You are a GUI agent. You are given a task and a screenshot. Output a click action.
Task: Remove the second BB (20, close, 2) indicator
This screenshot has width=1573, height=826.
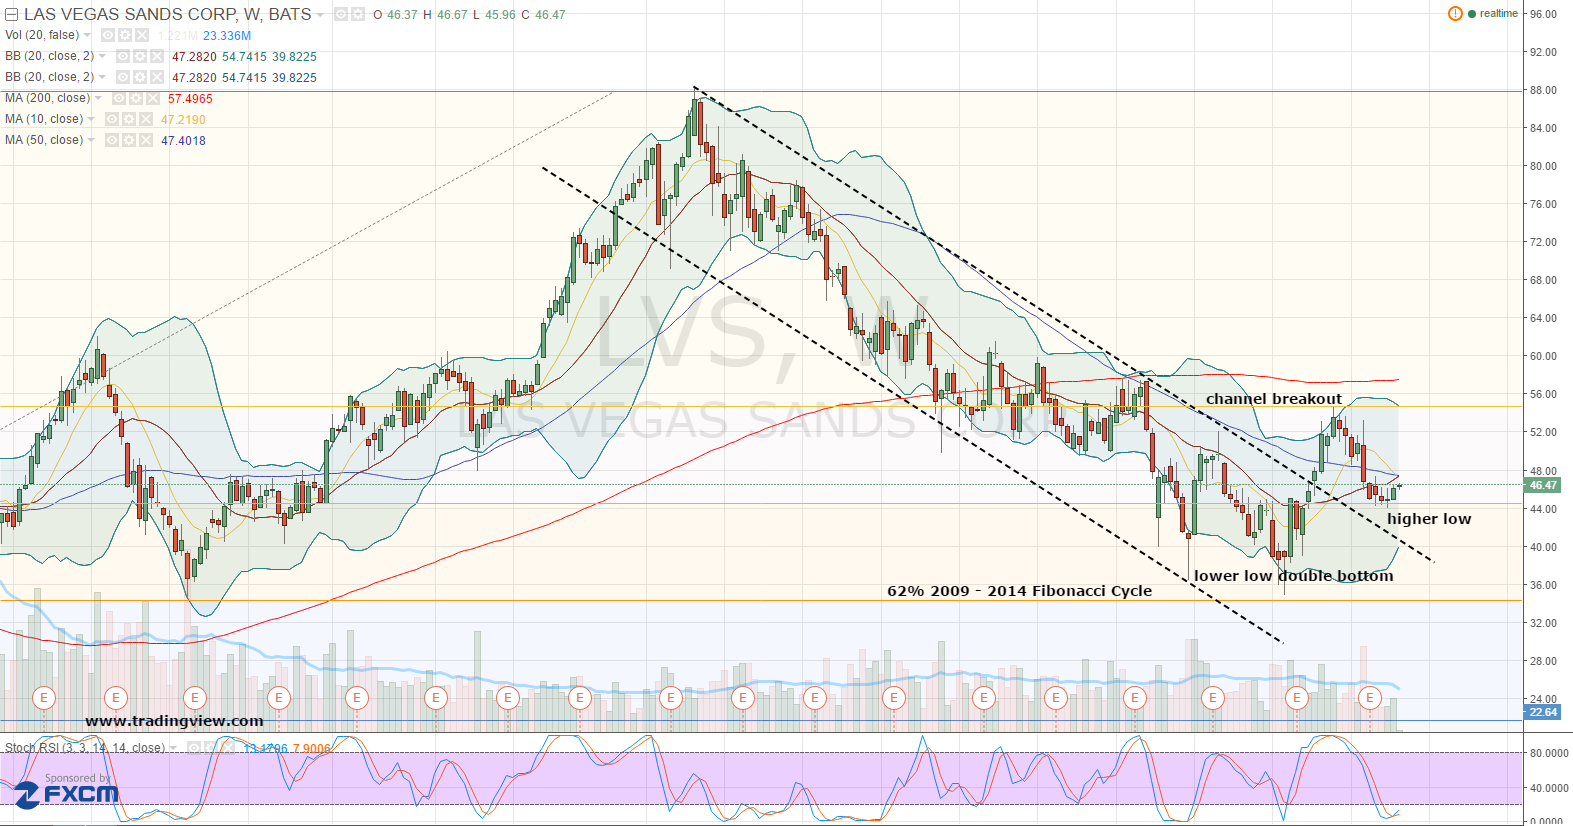click(157, 77)
